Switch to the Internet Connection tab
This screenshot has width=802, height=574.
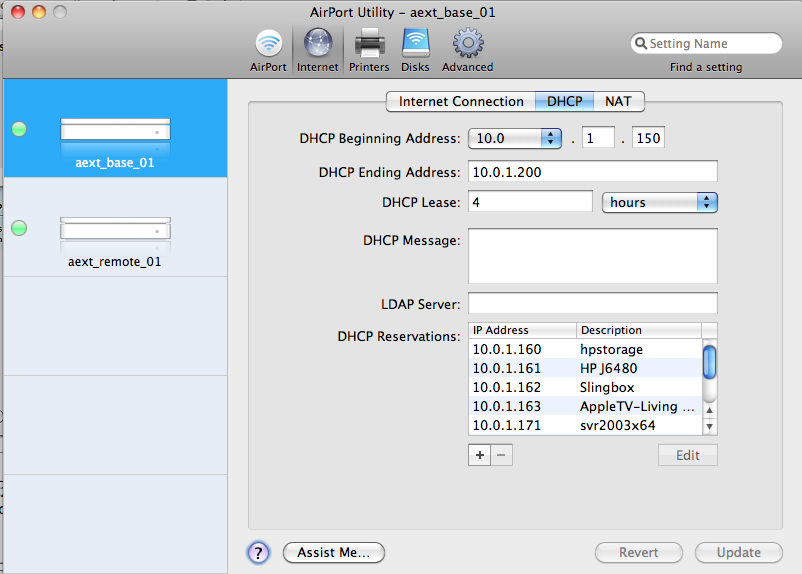tap(461, 101)
